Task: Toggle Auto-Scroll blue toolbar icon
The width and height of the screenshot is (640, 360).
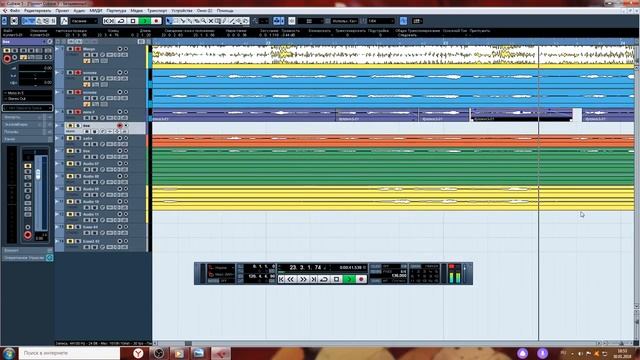Action: click(x=276, y=21)
